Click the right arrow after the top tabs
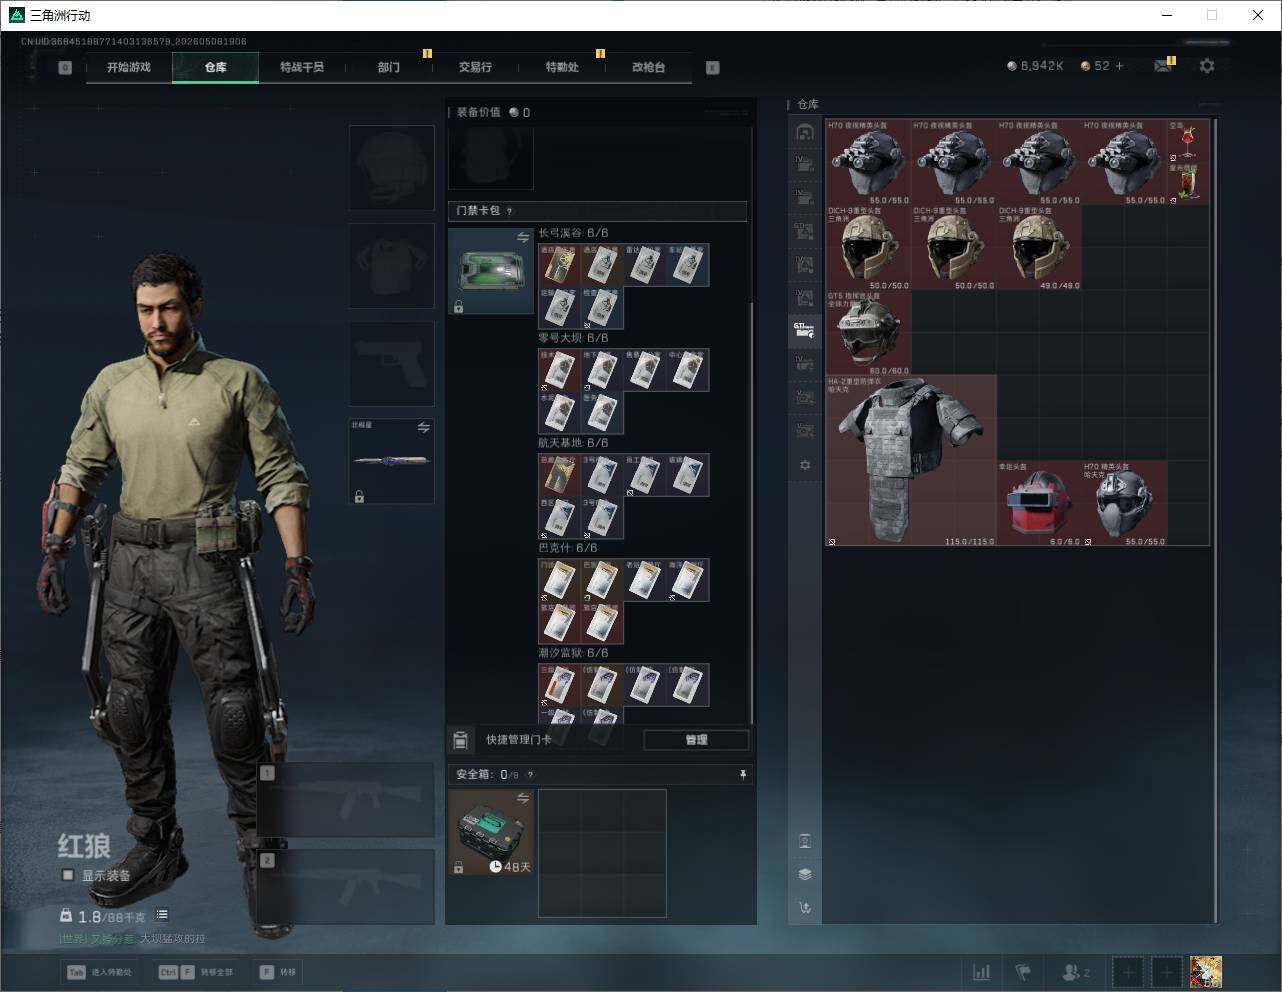The height and width of the screenshot is (992, 1282). (x=712, y=68)
